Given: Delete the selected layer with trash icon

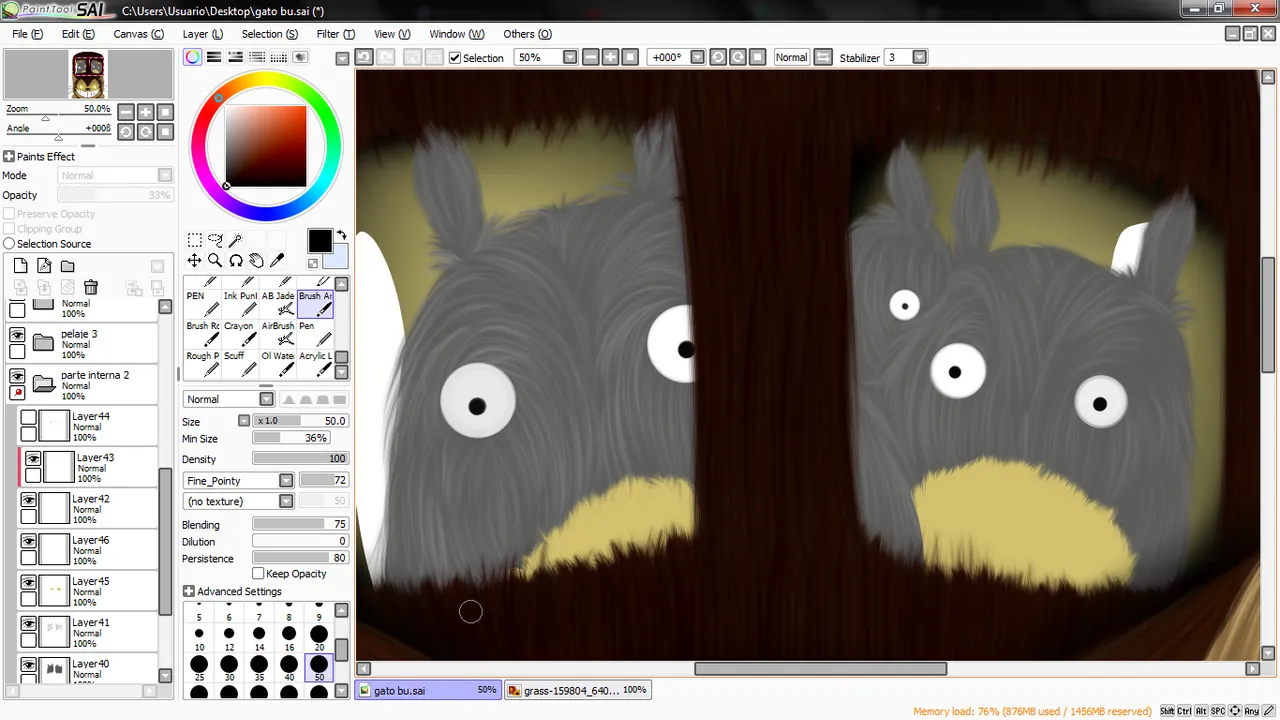Looking at the screenshot, I should (91, 288).
